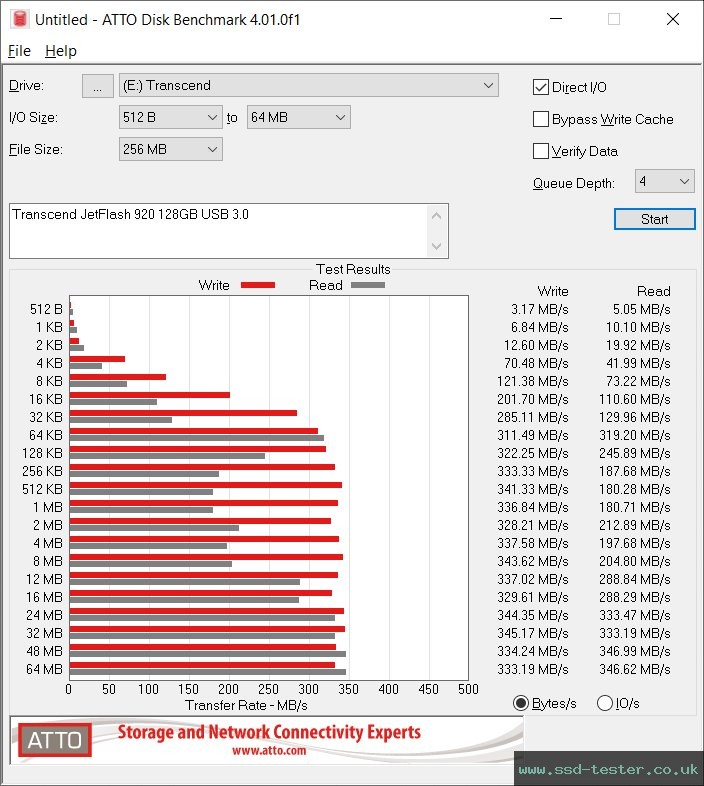The image size is (704, 786).
Task: Click the description box scroll up arrow
Action: point(436,217)
